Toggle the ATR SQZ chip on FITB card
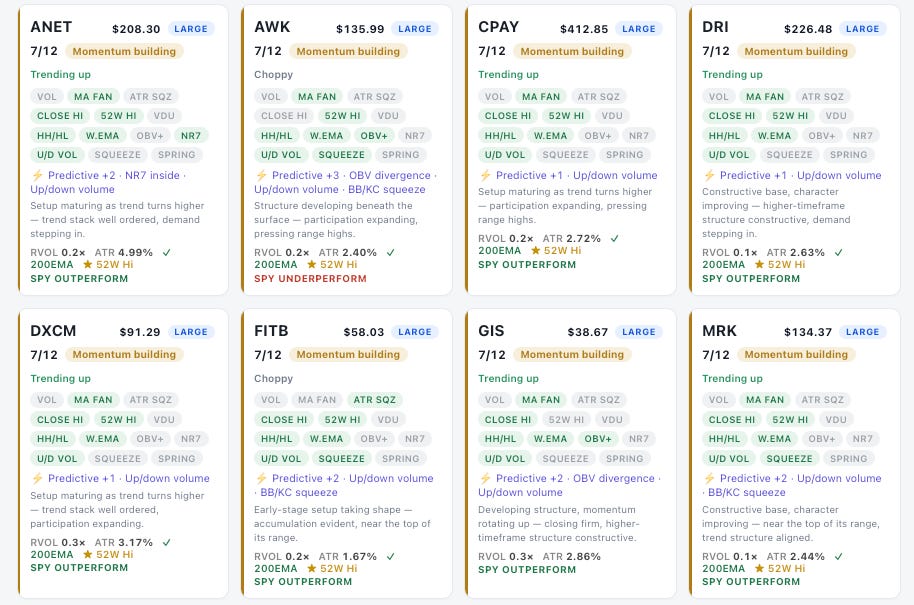Viewport: 914px width, 605px height. click(x=374, y=400)
